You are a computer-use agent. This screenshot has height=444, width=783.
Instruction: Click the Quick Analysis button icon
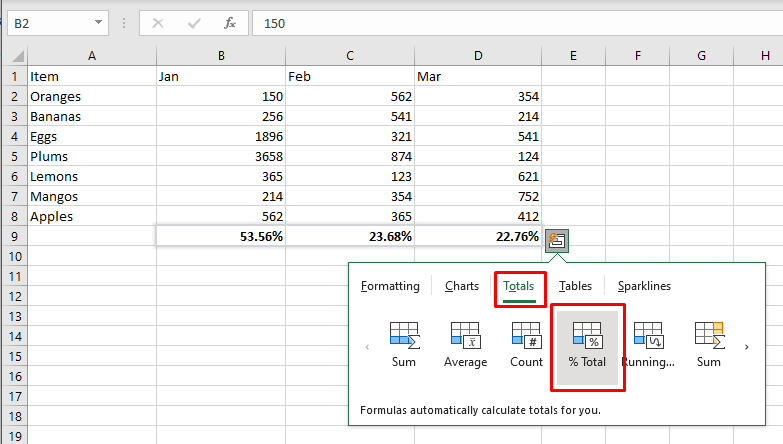[558, 240]
